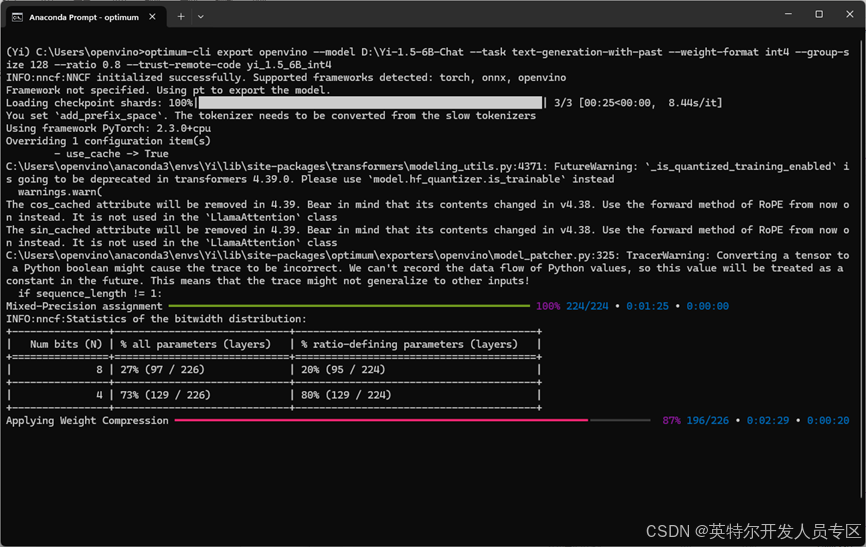Close the terminal window
This screenshot has height=547, width=866.
click(849, 14)
